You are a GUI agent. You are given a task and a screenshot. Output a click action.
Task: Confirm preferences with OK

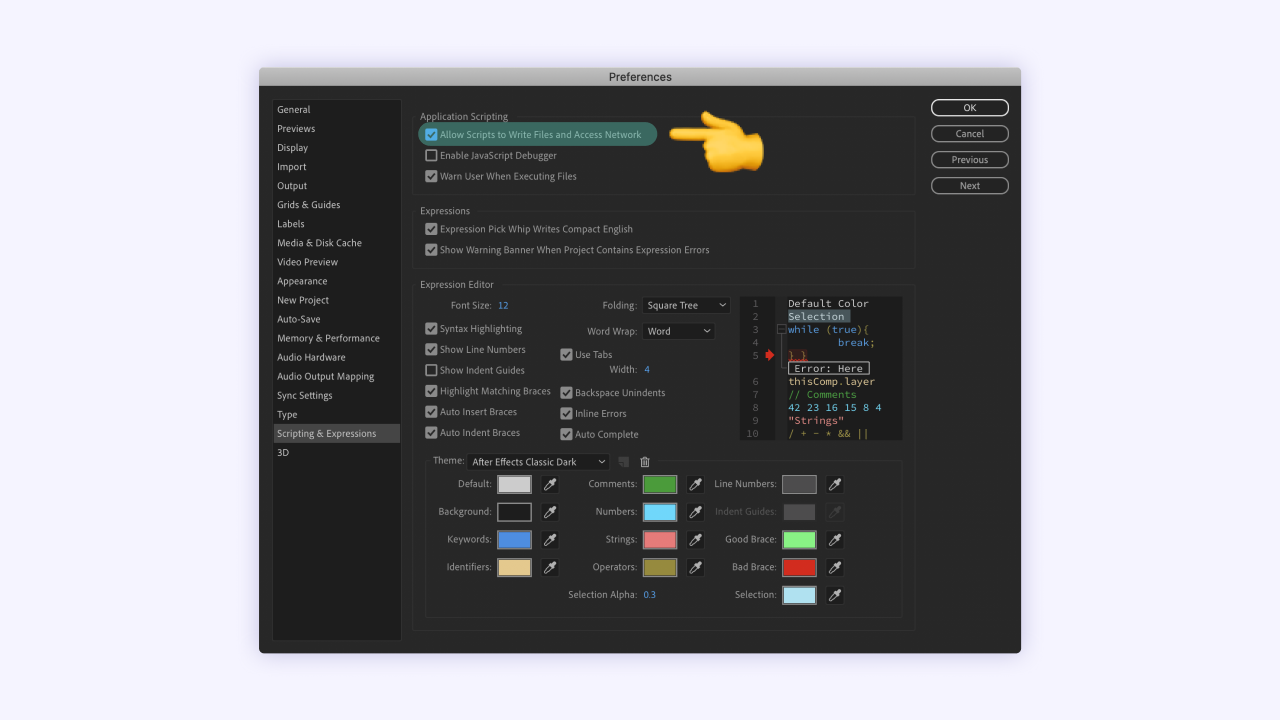970,108
